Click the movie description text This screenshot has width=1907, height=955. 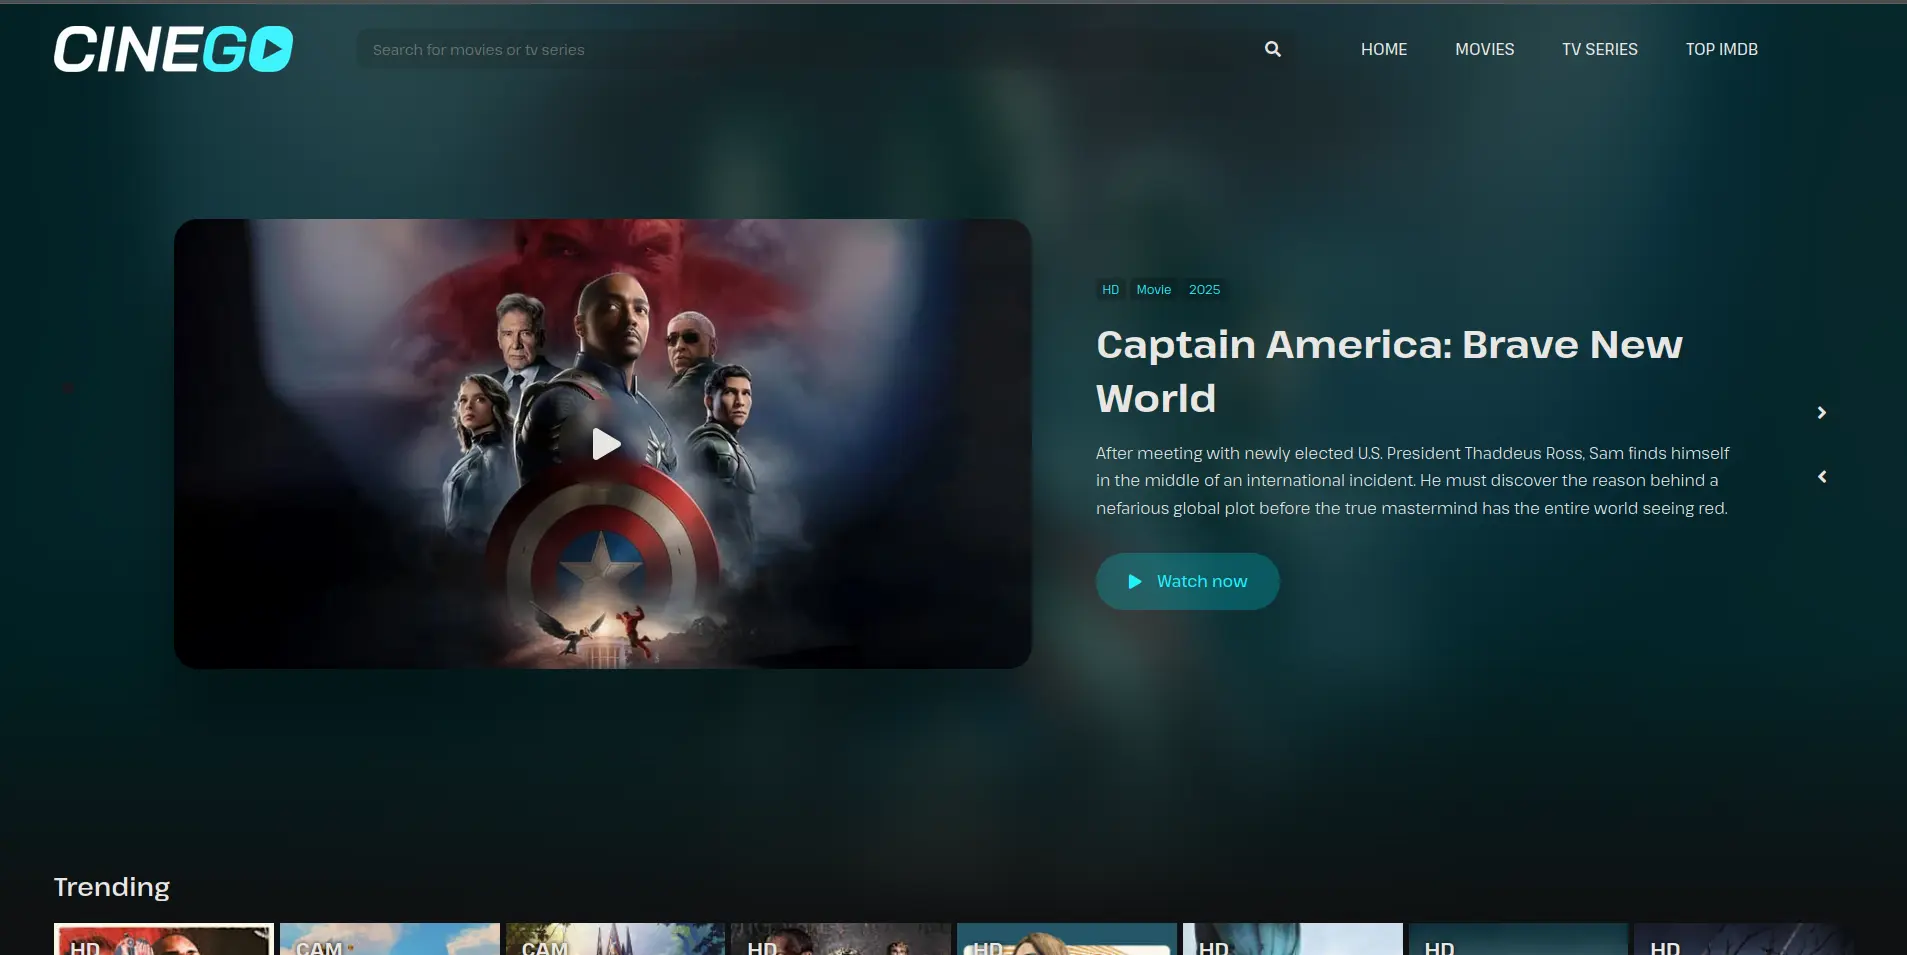click(x=1412, y=480)
